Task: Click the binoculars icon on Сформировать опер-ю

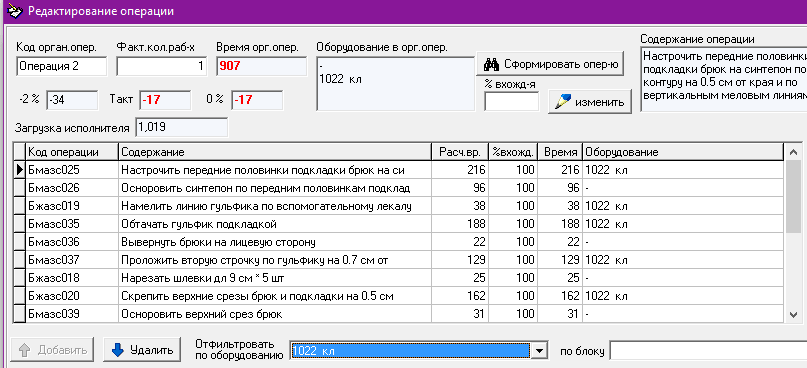Action: coord(492,65)
